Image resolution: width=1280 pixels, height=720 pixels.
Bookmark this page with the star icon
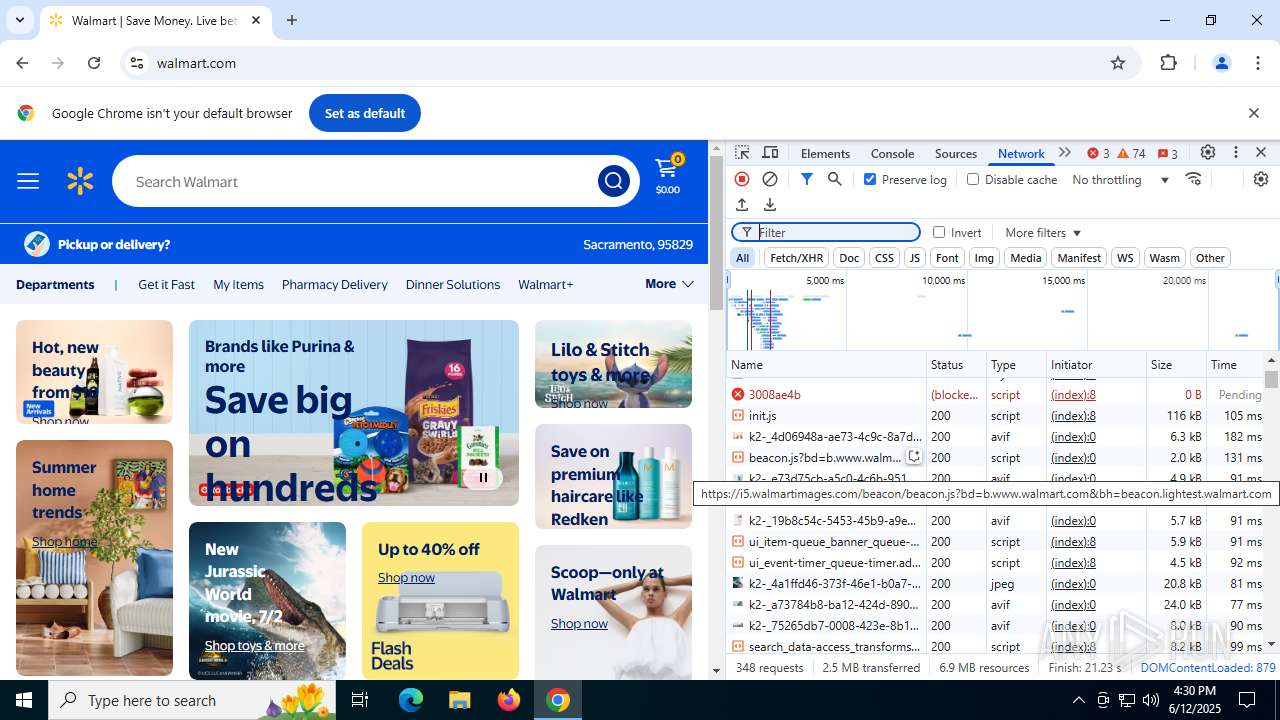coord(1118,63)
